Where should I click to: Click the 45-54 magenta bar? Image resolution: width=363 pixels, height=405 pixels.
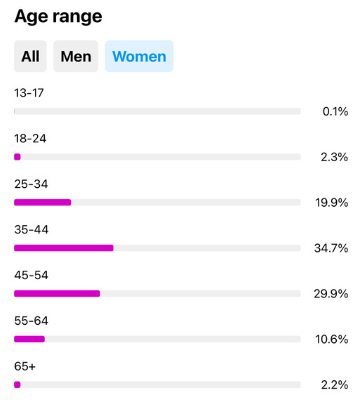tap(57, 294)
